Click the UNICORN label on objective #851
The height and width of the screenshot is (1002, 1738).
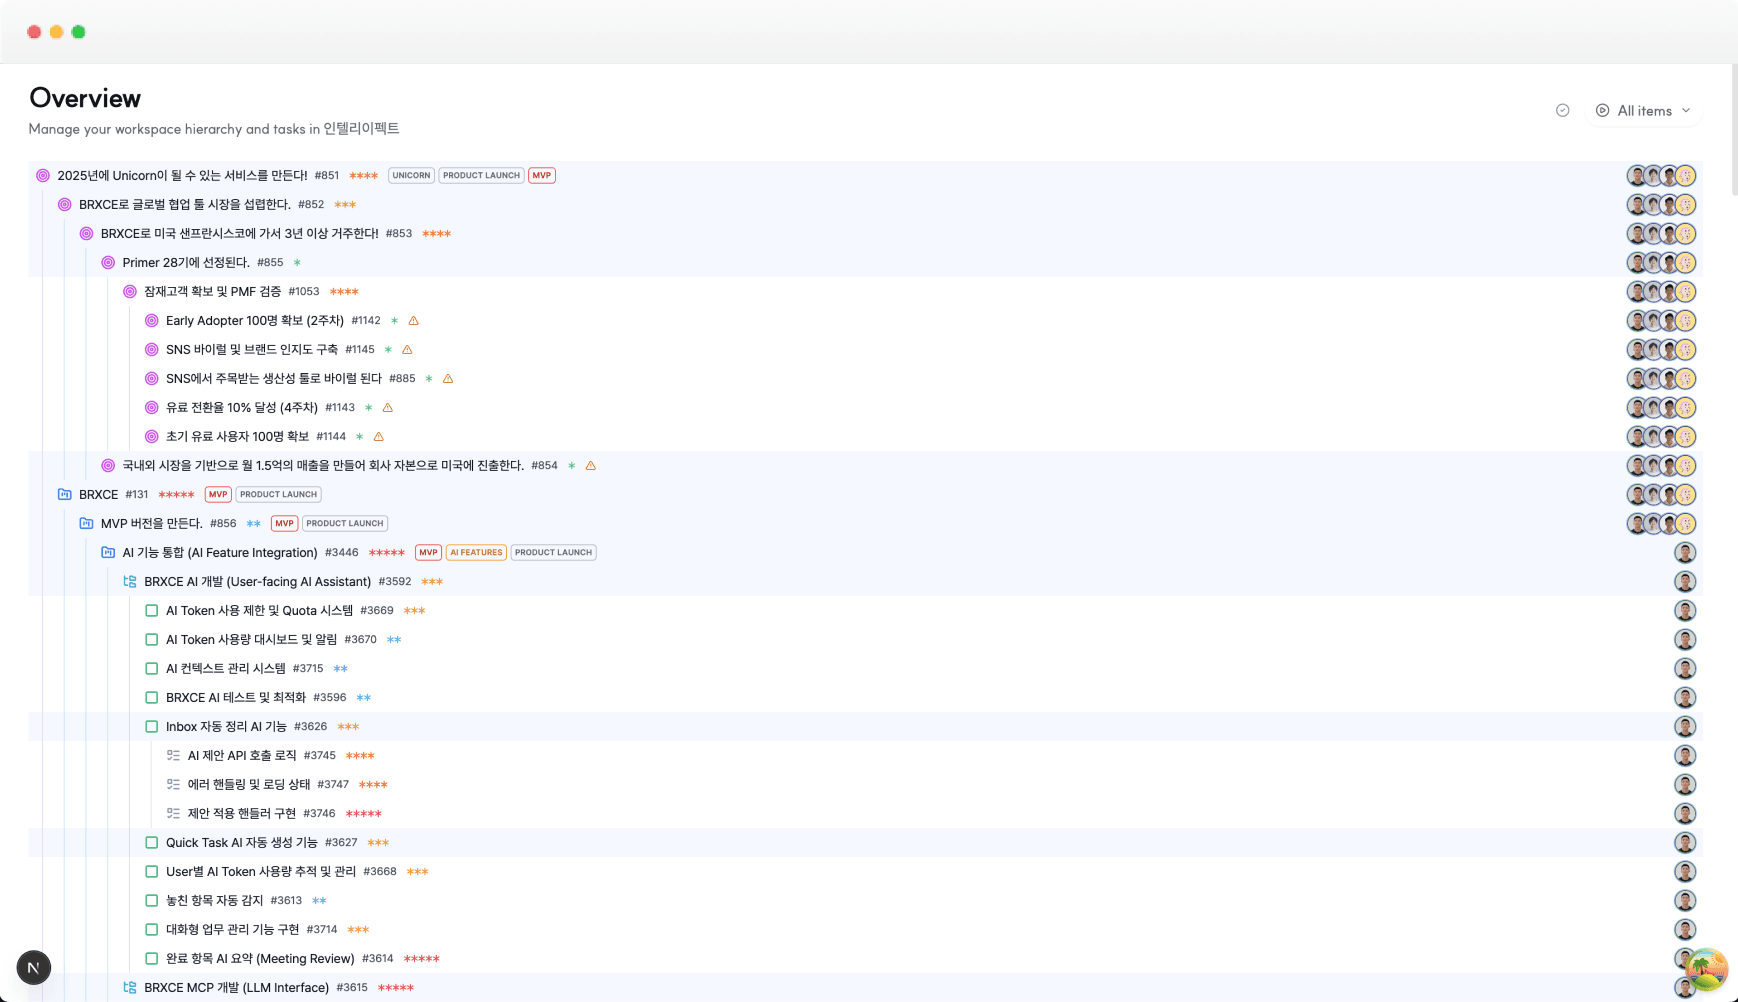(410, 175)
